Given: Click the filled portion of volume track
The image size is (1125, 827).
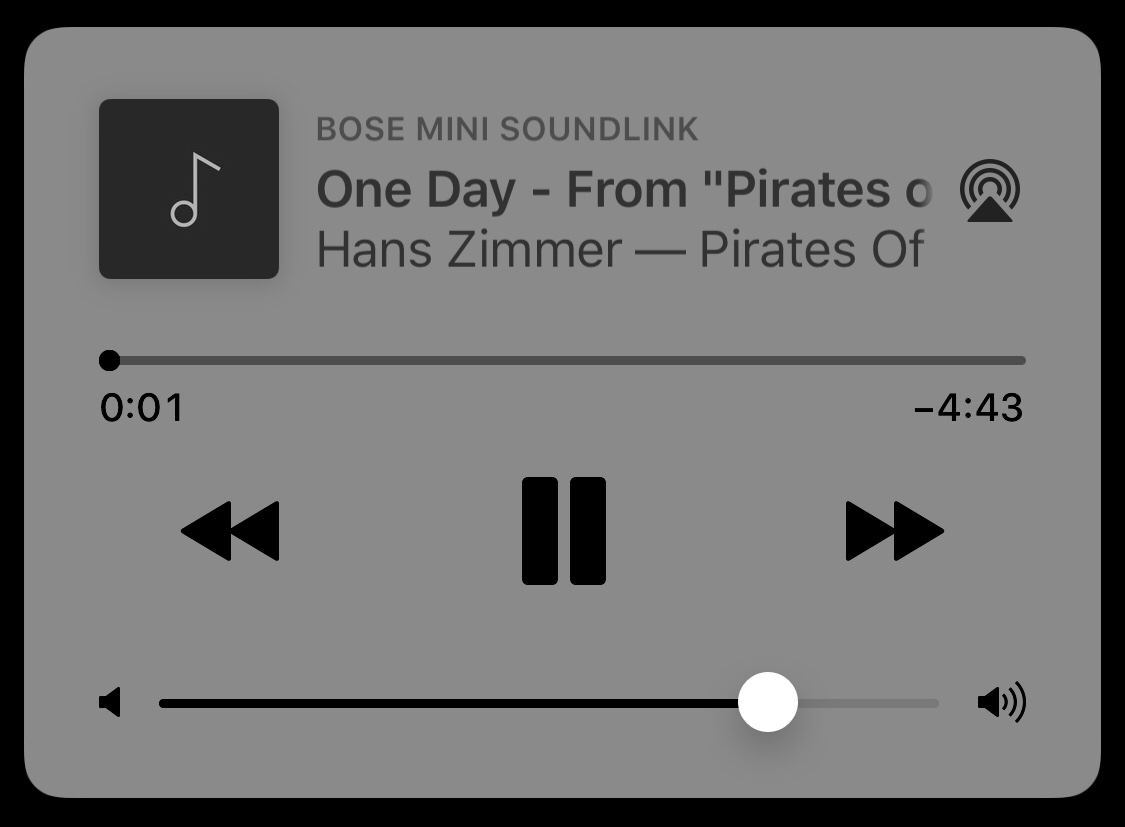Looking at the screenshot, I should [x=448, y=703].
